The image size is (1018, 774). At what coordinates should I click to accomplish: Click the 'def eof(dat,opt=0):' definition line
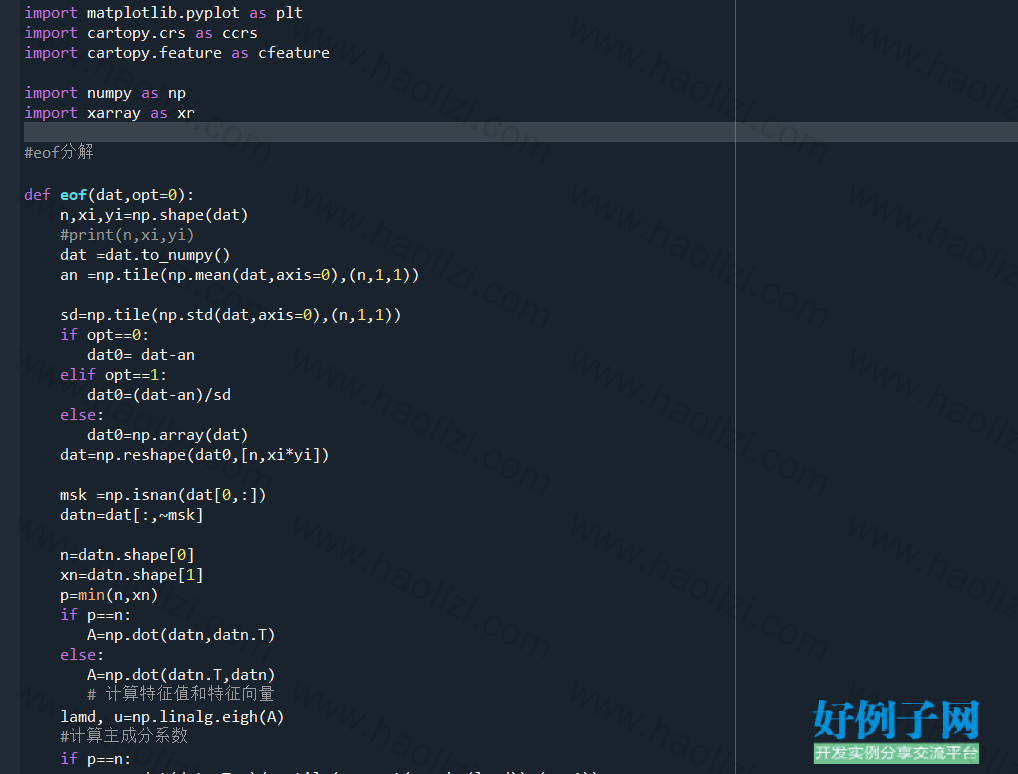(109, 195)
